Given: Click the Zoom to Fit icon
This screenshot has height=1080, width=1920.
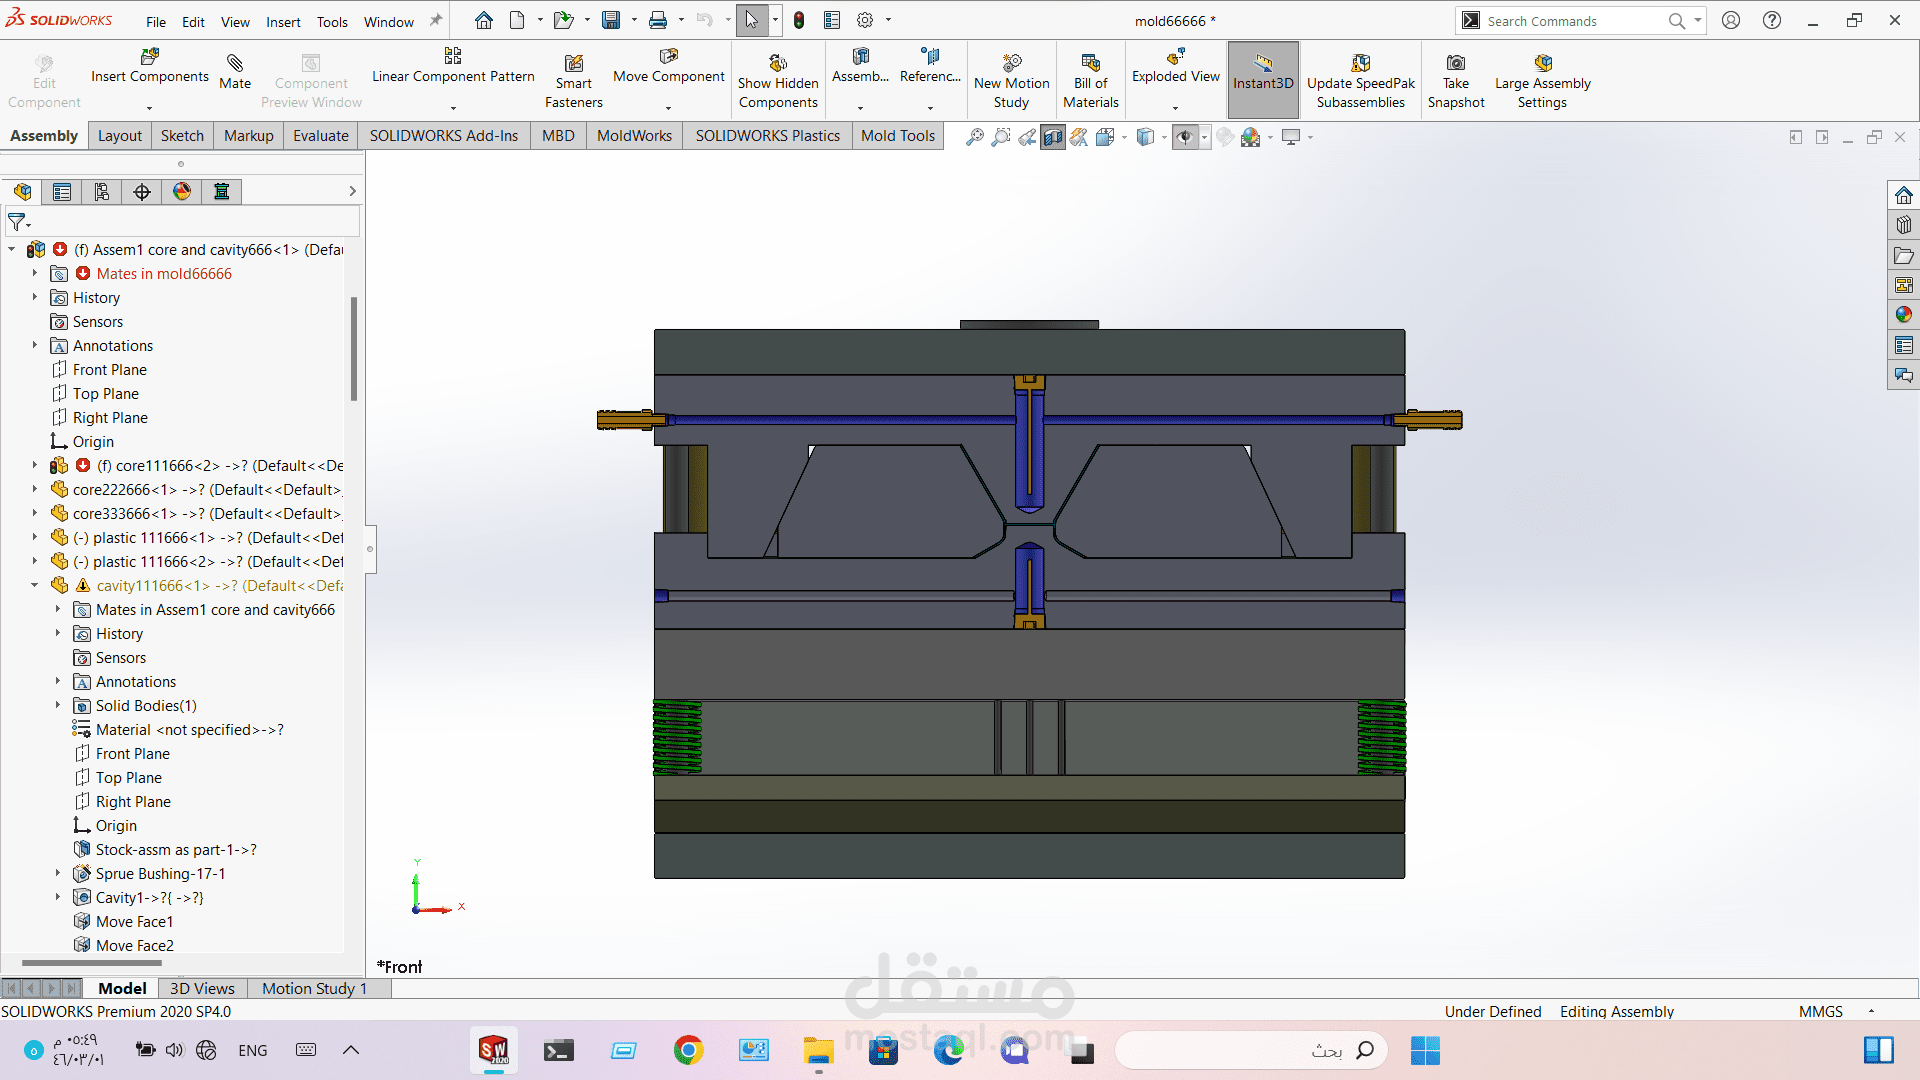Looking at the screenshot, I should 975,138.
